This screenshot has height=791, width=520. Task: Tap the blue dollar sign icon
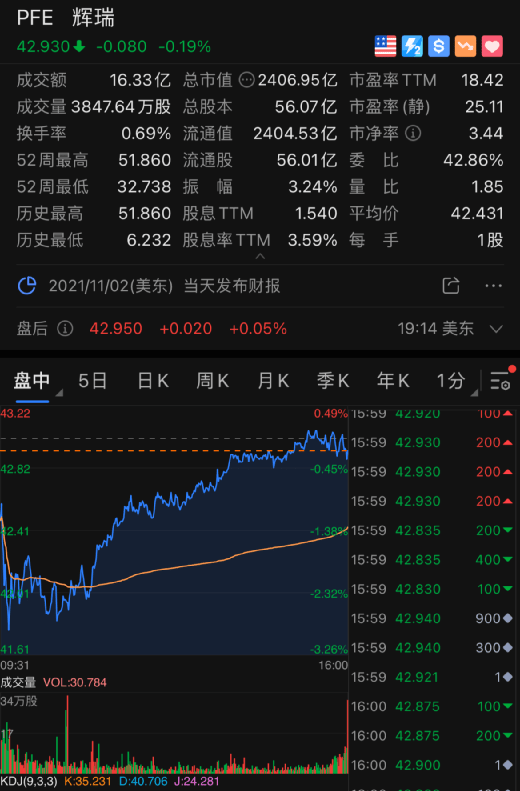[439, 46]
